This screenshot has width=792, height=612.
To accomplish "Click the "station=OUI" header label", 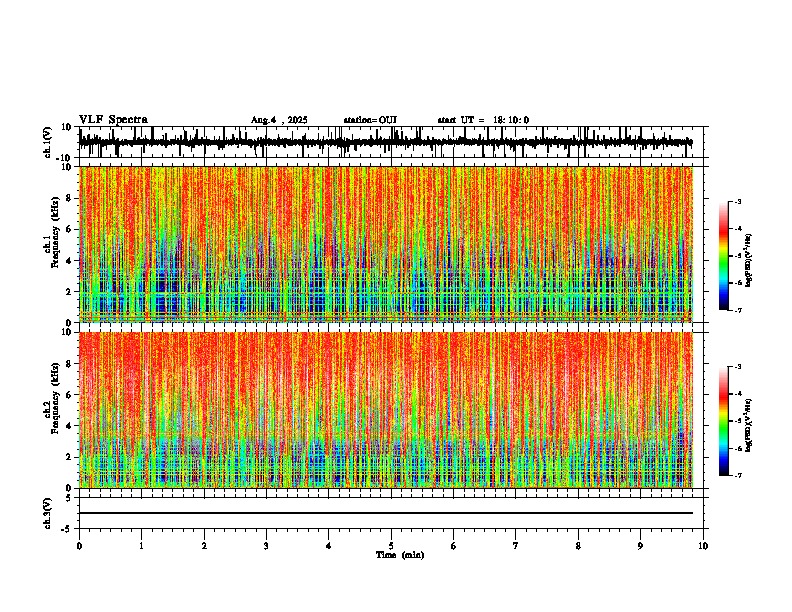I will pyautogui.click(x=370, y=120).
